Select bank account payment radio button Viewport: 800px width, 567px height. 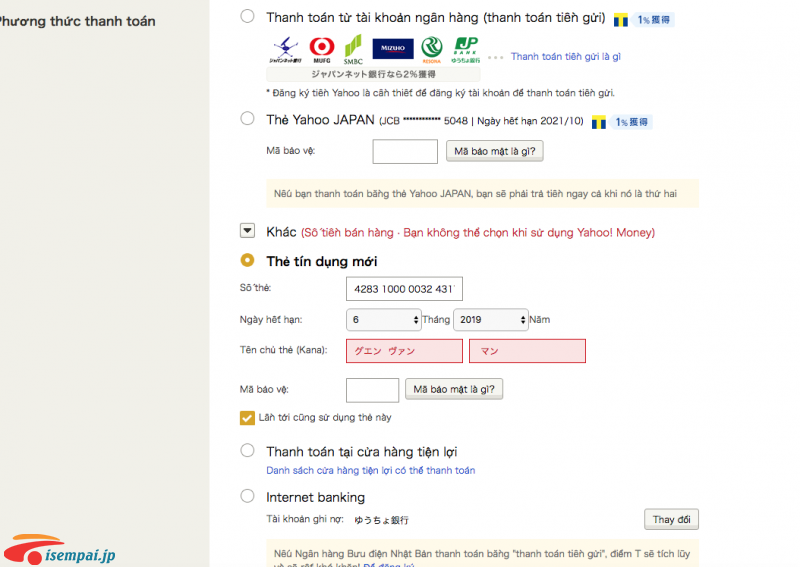pyautogui.click(x=247, y=16)
